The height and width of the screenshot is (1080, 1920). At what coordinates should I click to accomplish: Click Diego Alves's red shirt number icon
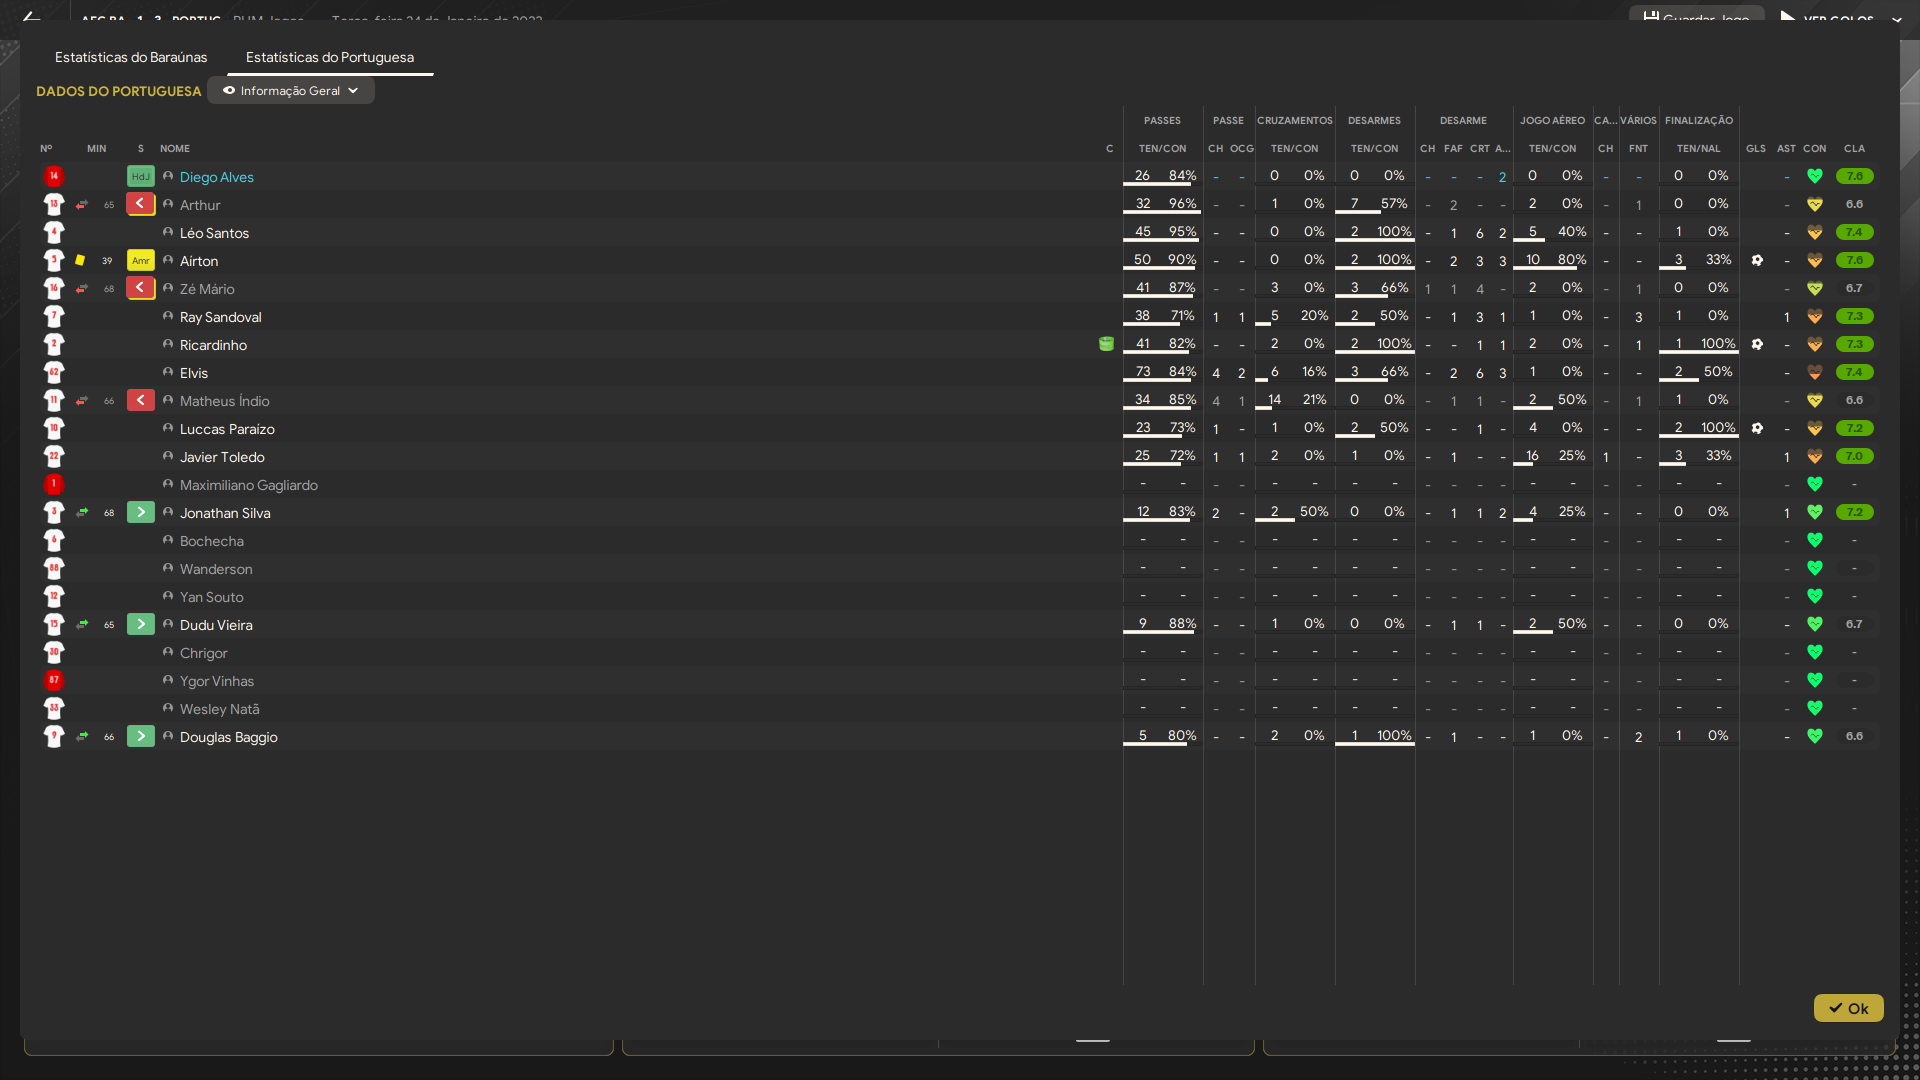coord(54,176)
